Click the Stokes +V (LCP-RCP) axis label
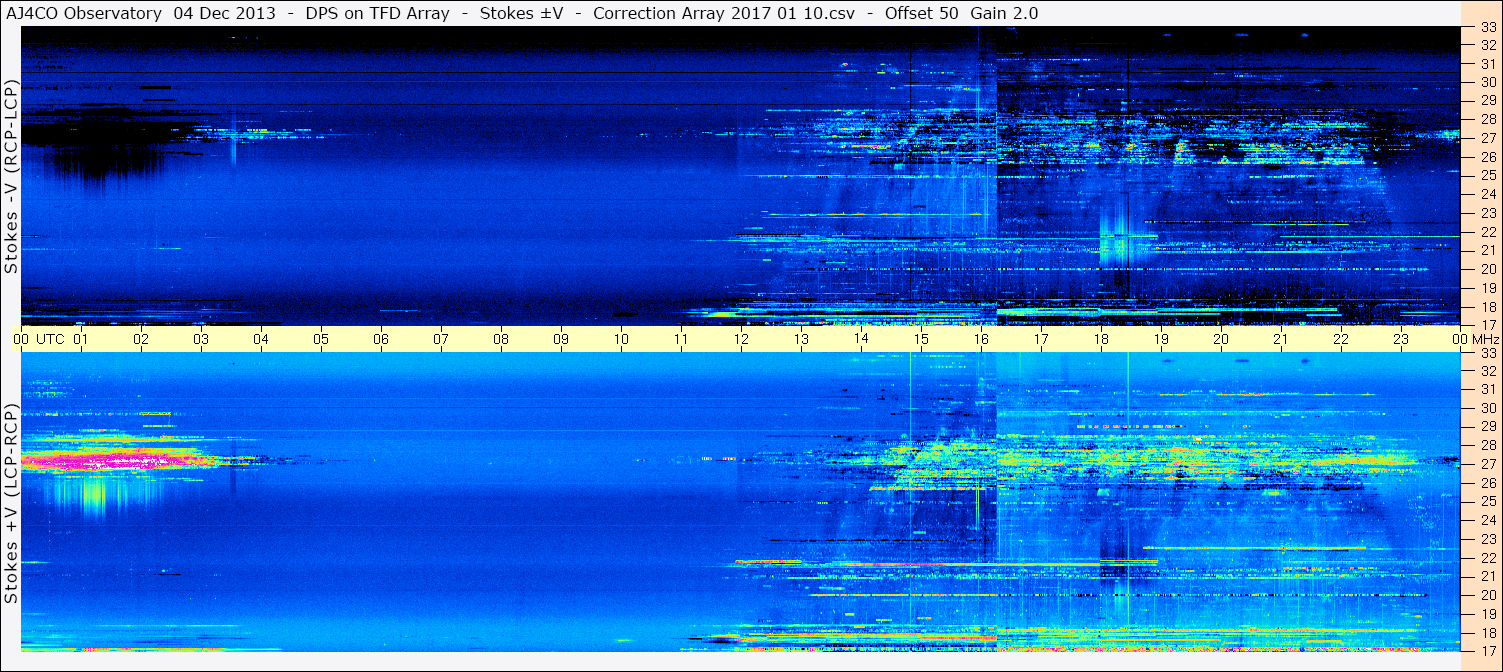The width and height of the screenshot is (1503, 672). click(11, 504)
